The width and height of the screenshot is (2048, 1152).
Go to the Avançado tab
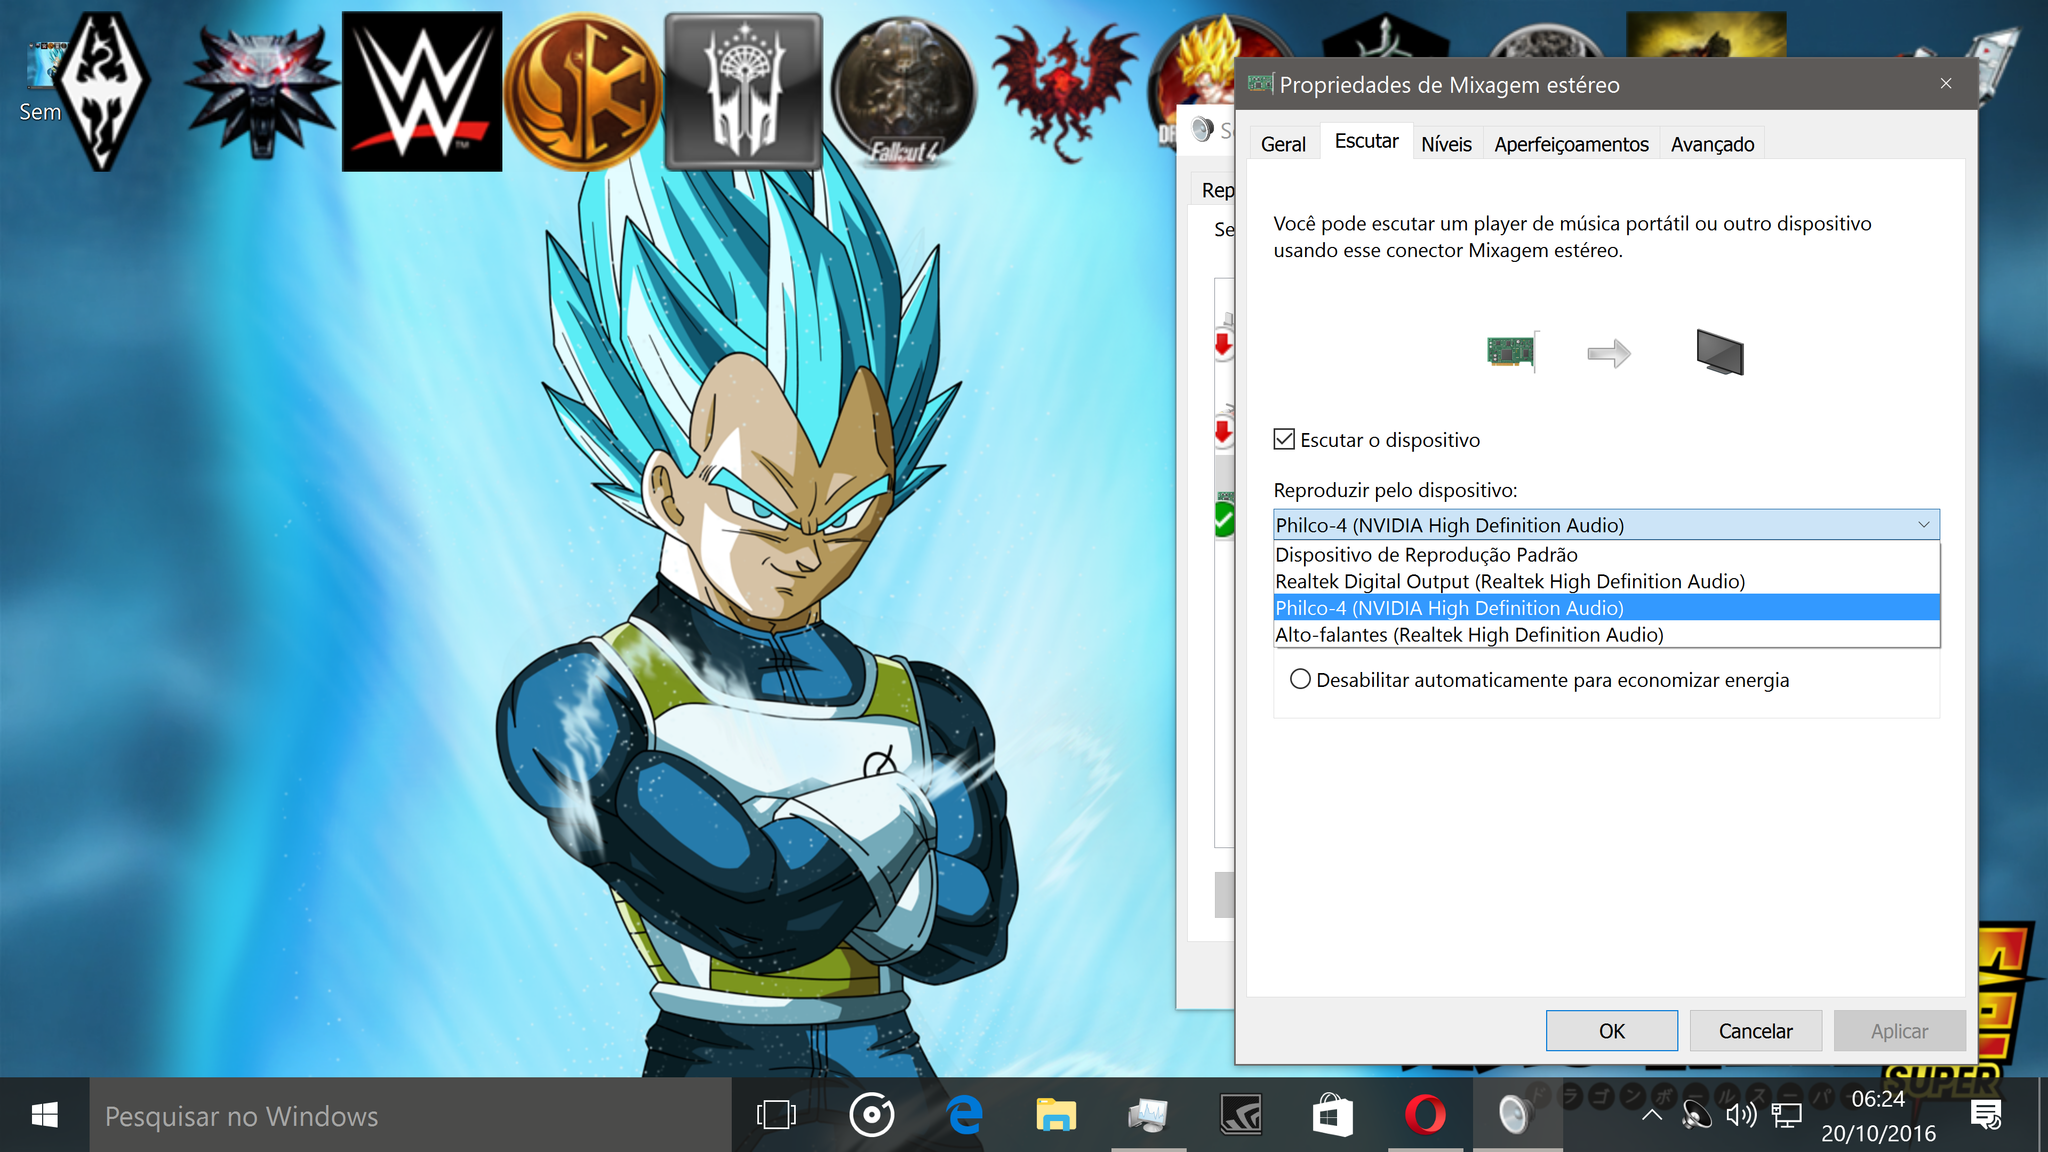click(1712, 144)
